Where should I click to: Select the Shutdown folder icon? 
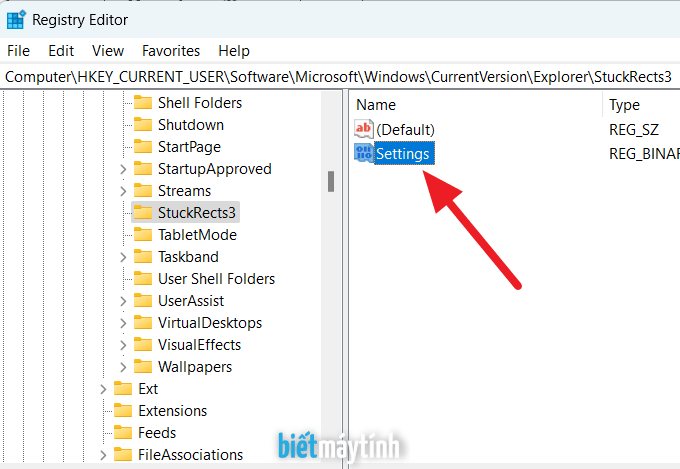(x=143, y=125)
